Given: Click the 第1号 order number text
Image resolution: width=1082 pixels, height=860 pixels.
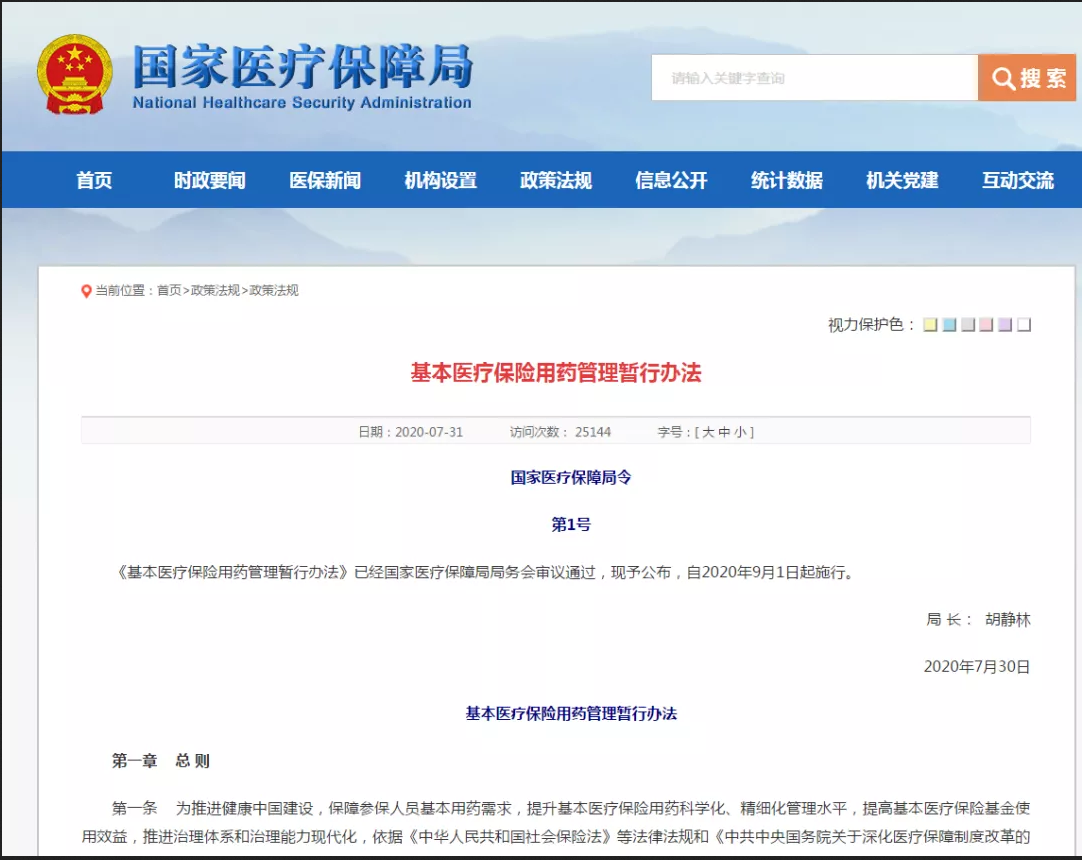Looking at the screenshot, I should [x=571, y=525].
